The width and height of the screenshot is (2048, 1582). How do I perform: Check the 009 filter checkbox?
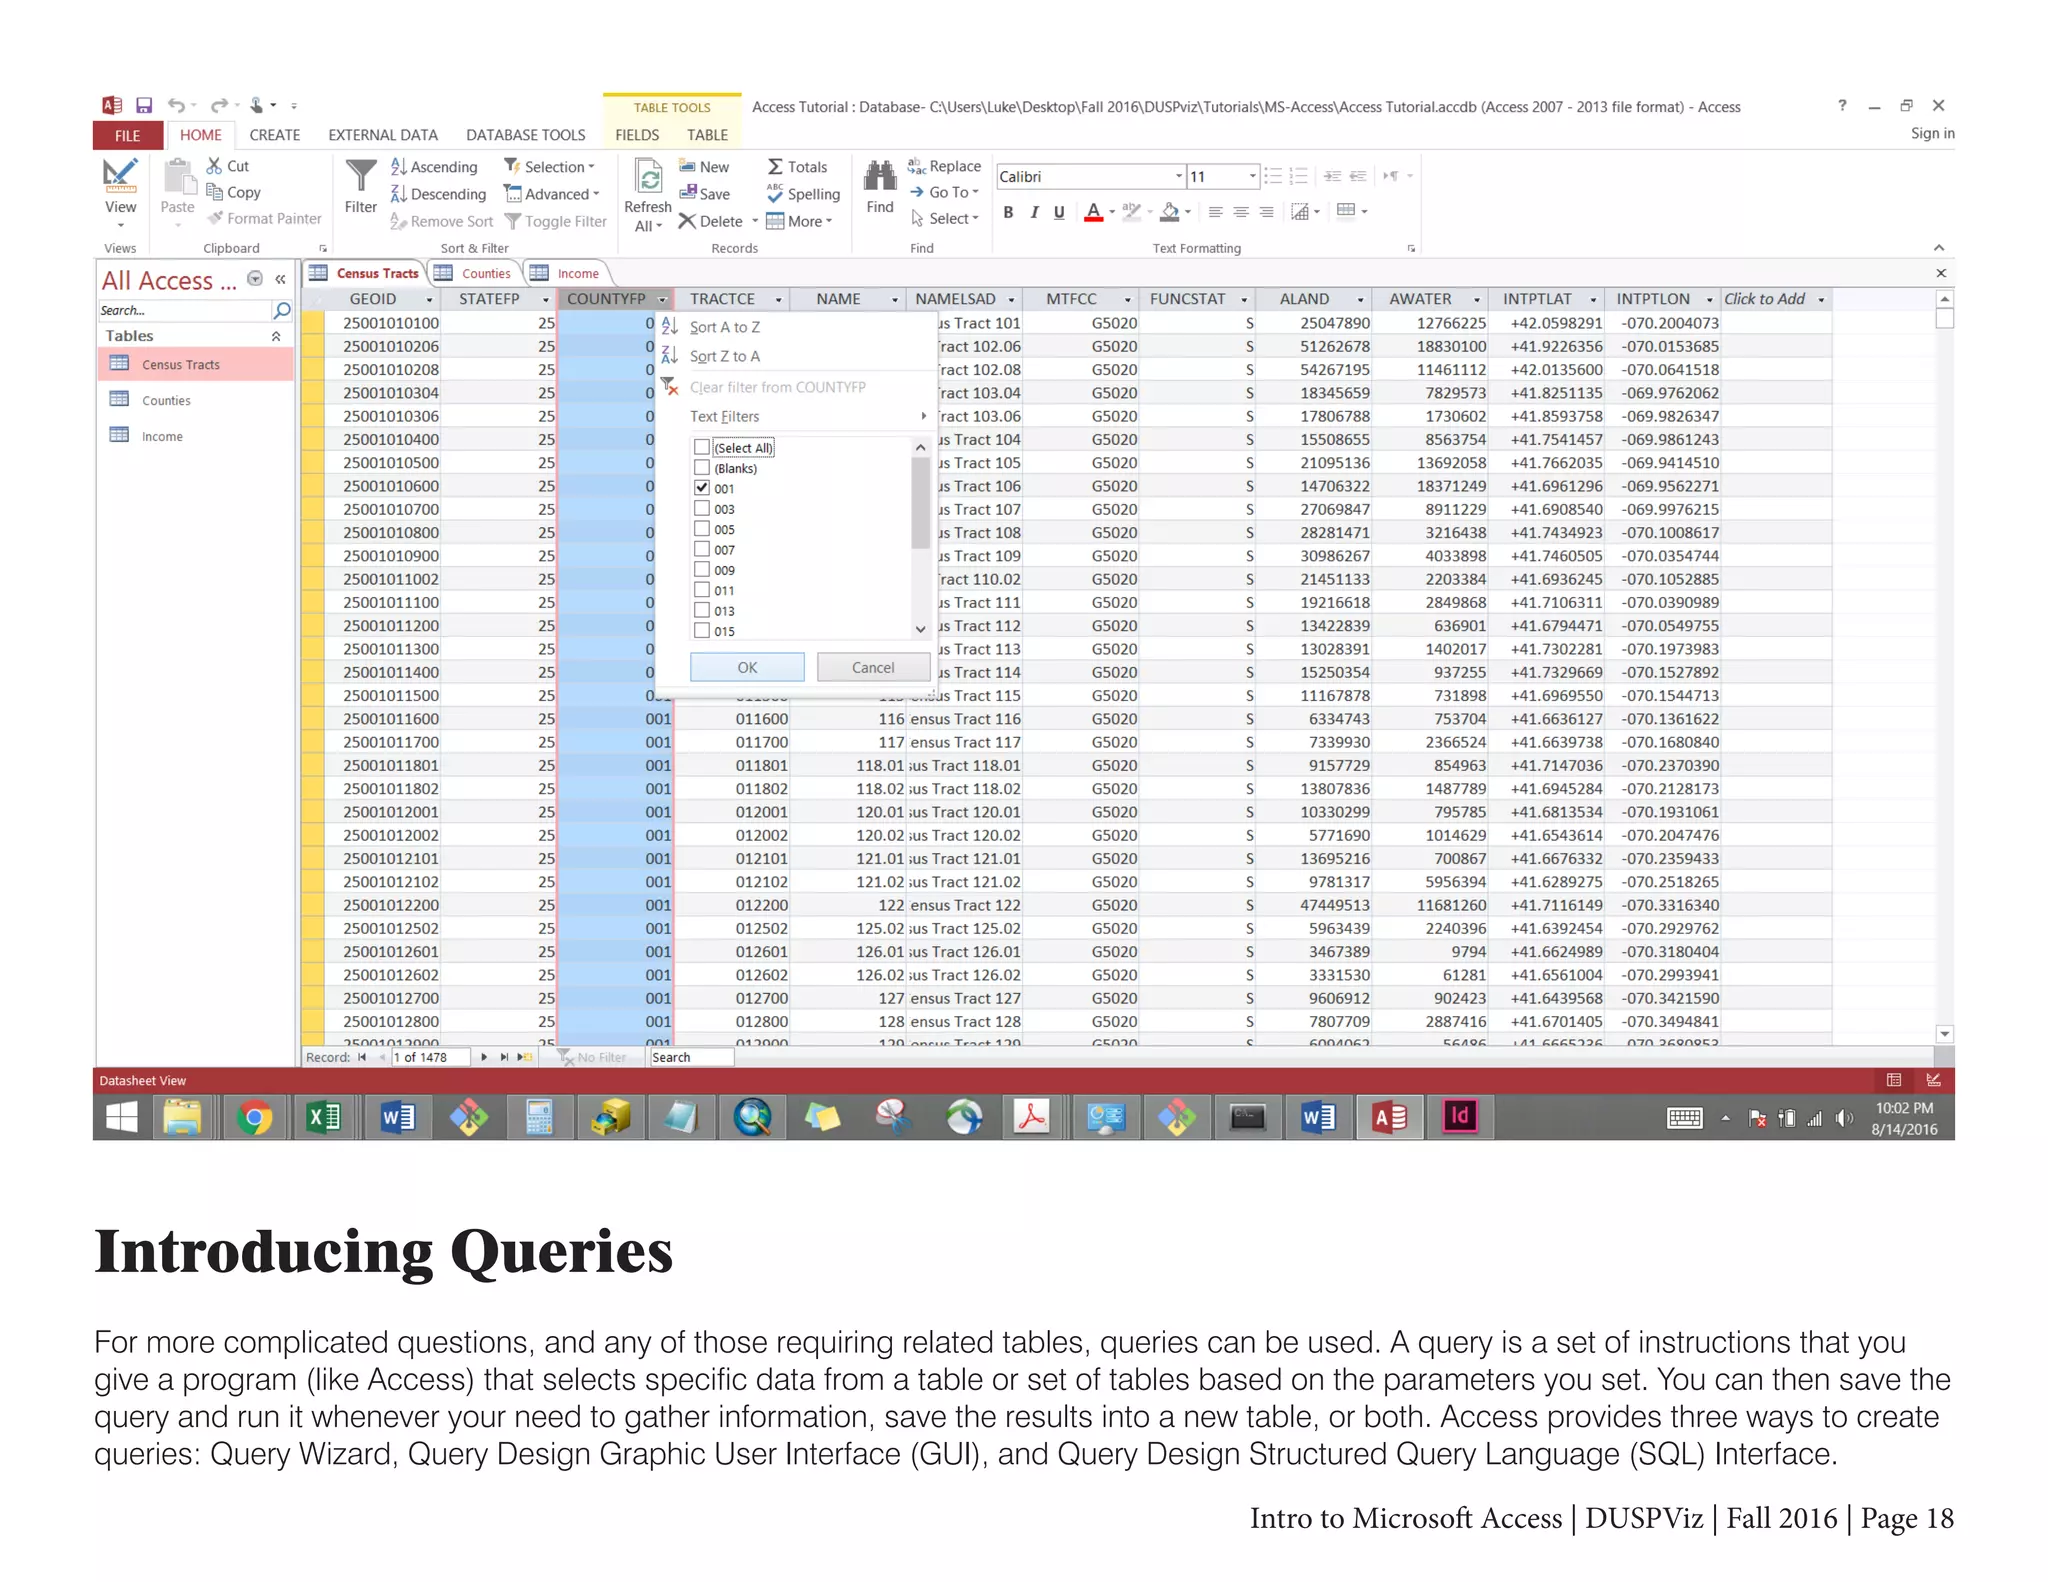[x=702, y=569]
